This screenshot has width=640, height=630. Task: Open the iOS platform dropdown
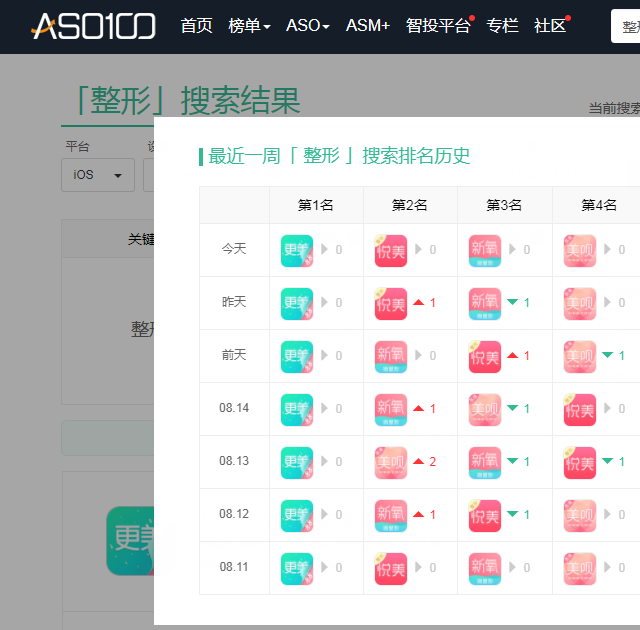click(x=97, y=174)
